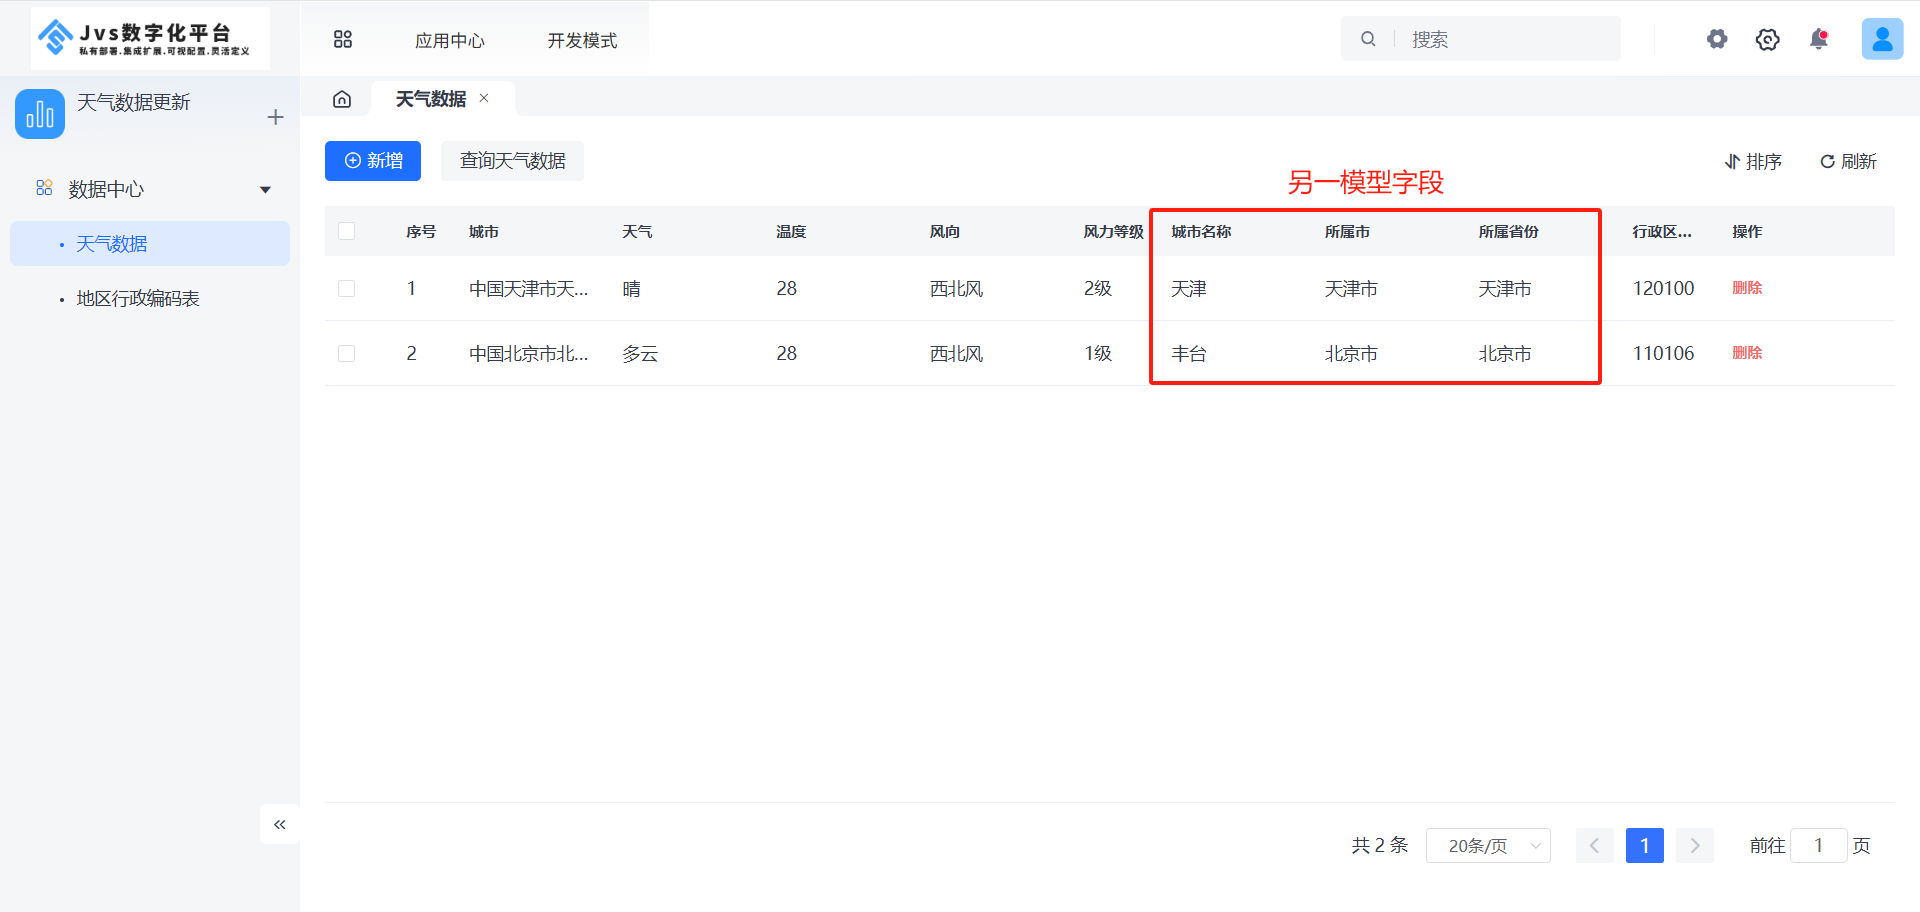Click cell 中国北京市北...
Viewport: 1920px width, 912px height.
click(529, 353)
